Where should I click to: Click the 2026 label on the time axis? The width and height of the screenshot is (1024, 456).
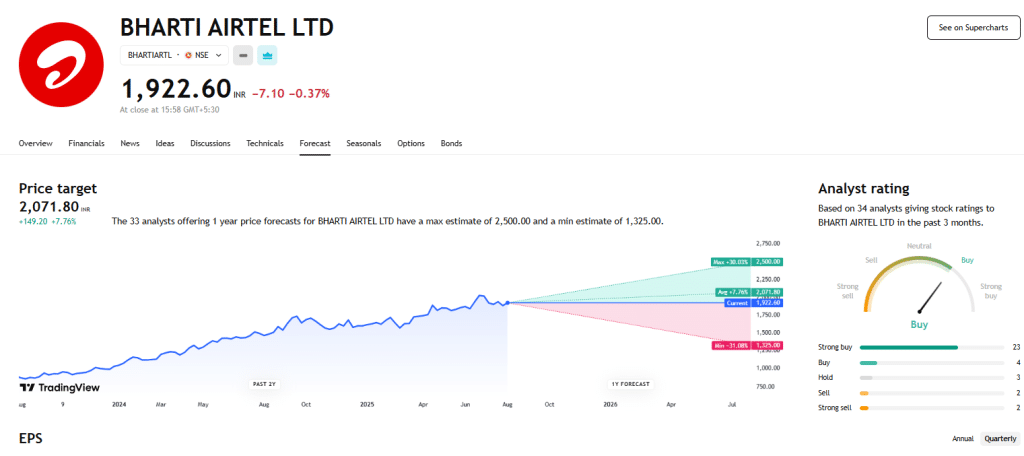(610, 405)
